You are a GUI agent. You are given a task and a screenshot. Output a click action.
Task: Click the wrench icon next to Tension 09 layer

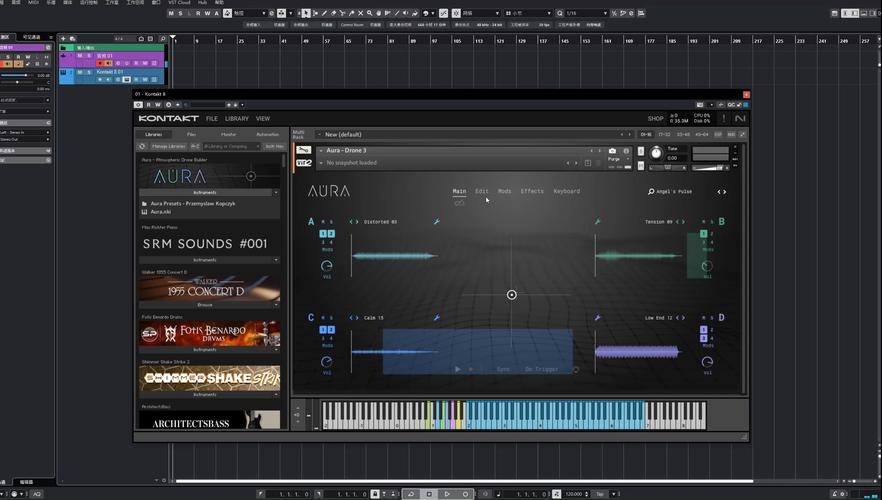coord(597,222)
